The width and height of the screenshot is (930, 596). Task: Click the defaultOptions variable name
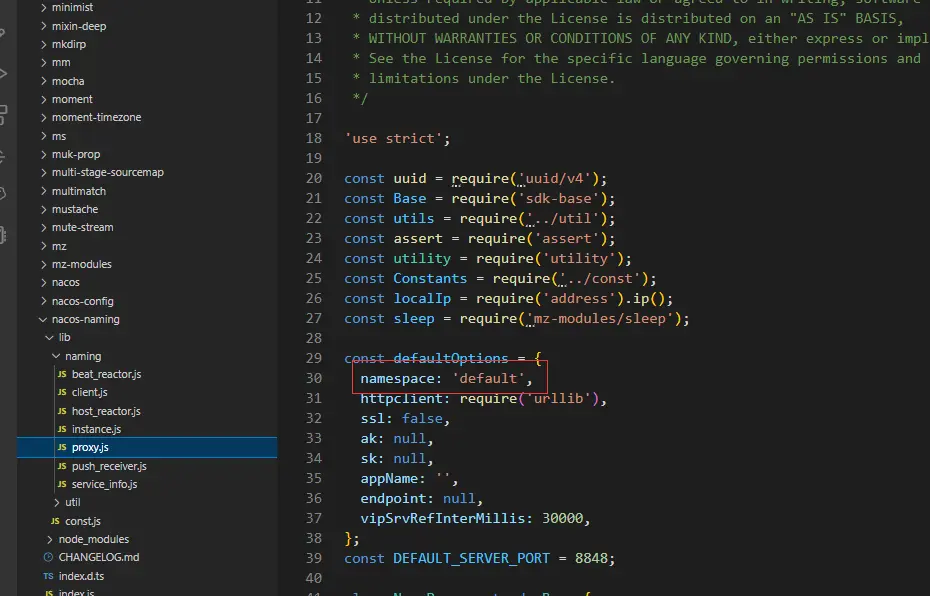coord(451,358)
